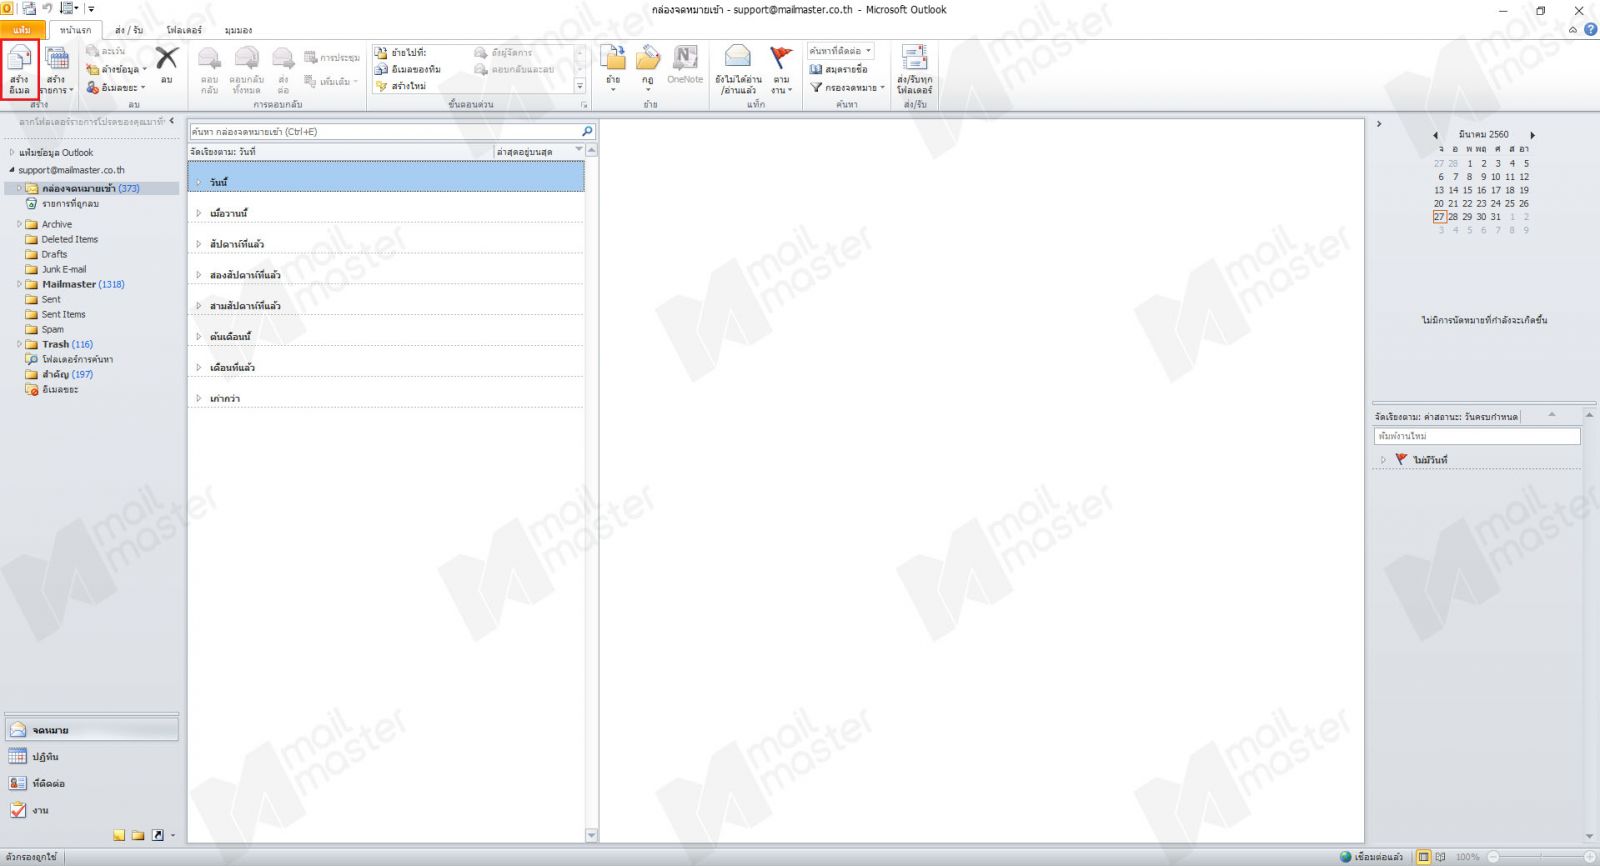Switch to the Send/Receive (ส่ง / รับ) tab
The height and width of the screenshot is (866, 1600).
(128, 30)
